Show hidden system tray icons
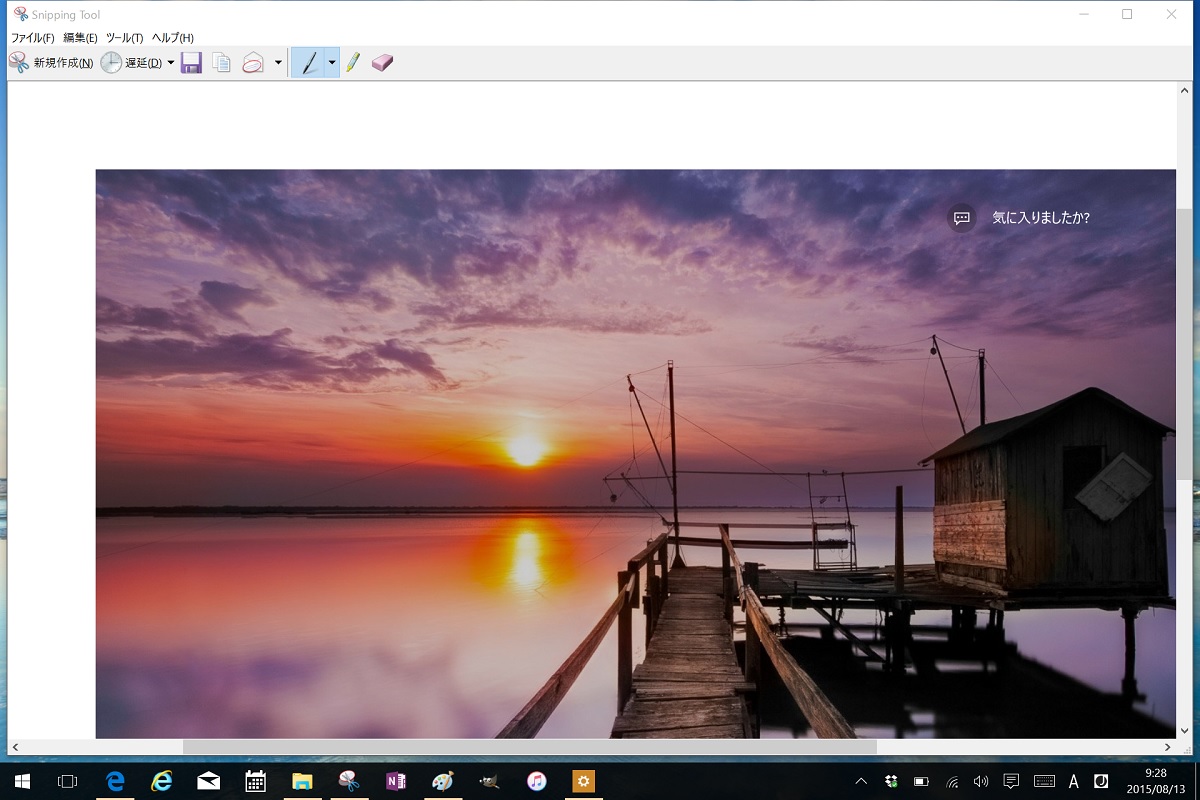 861,781
